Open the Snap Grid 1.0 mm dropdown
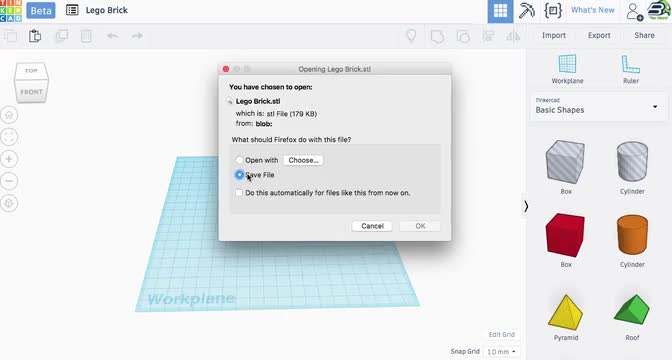Screen dimensions: 672x360 pyautogui.click(x=501, y=352)
